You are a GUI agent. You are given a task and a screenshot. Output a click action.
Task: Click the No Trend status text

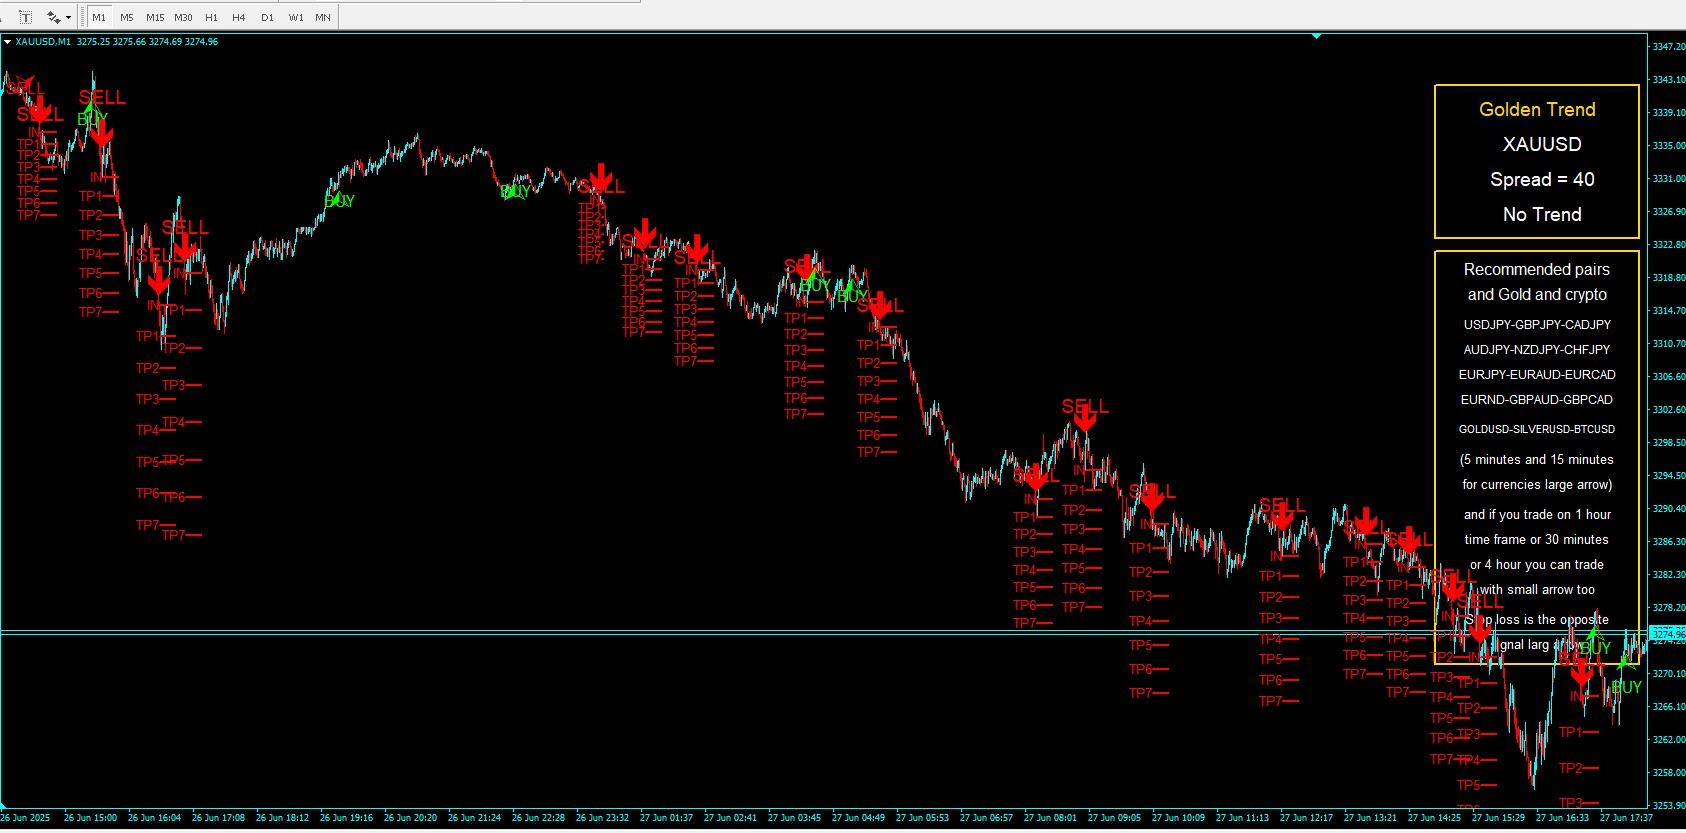point(1542,215)
